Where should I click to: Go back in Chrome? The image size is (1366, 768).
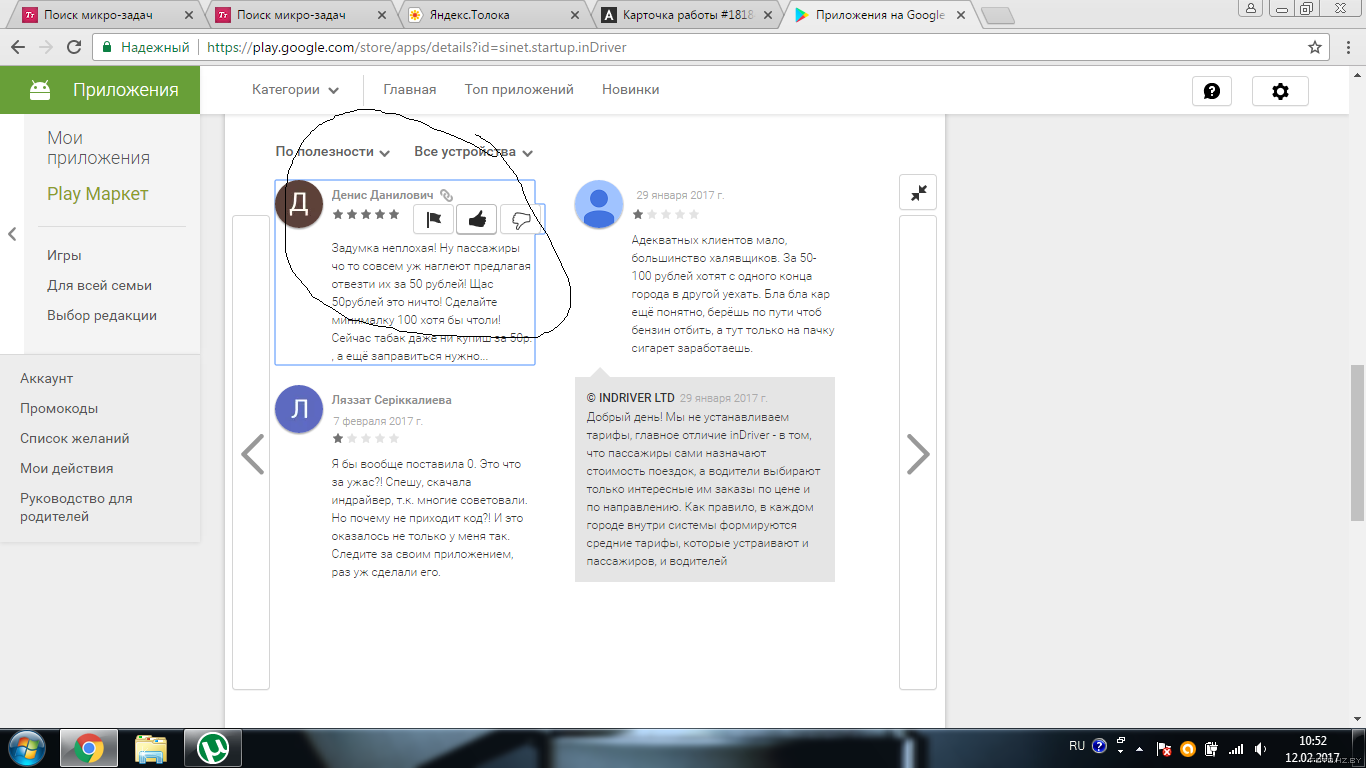pos(18,47)
